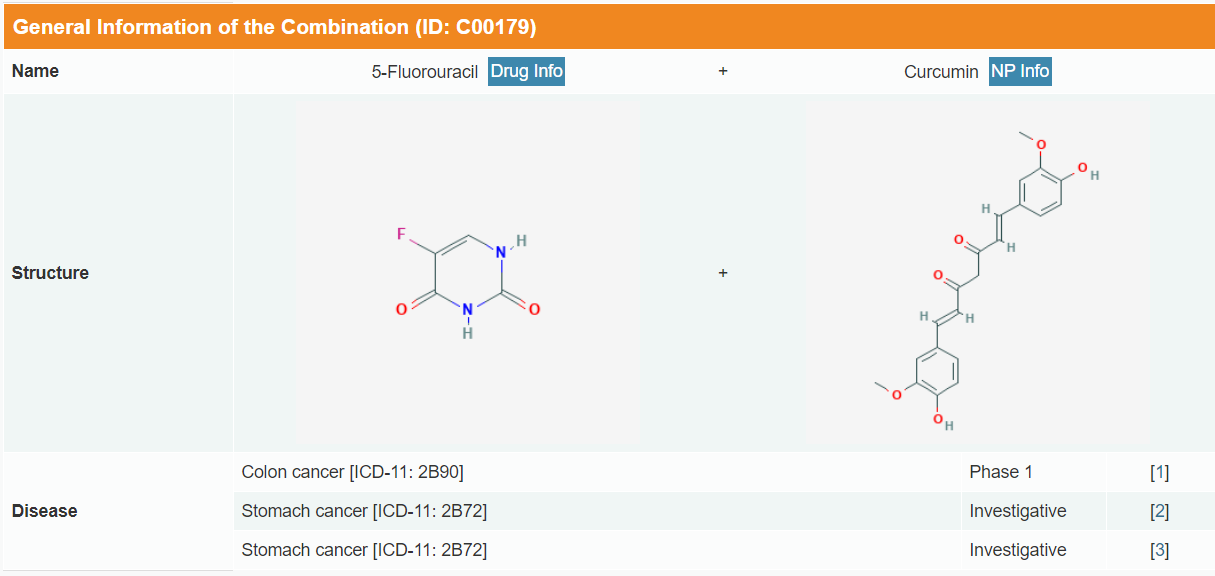Open reference [1] for Colon cancer
Viewport: 1215px width, 576px height.
1159,472
